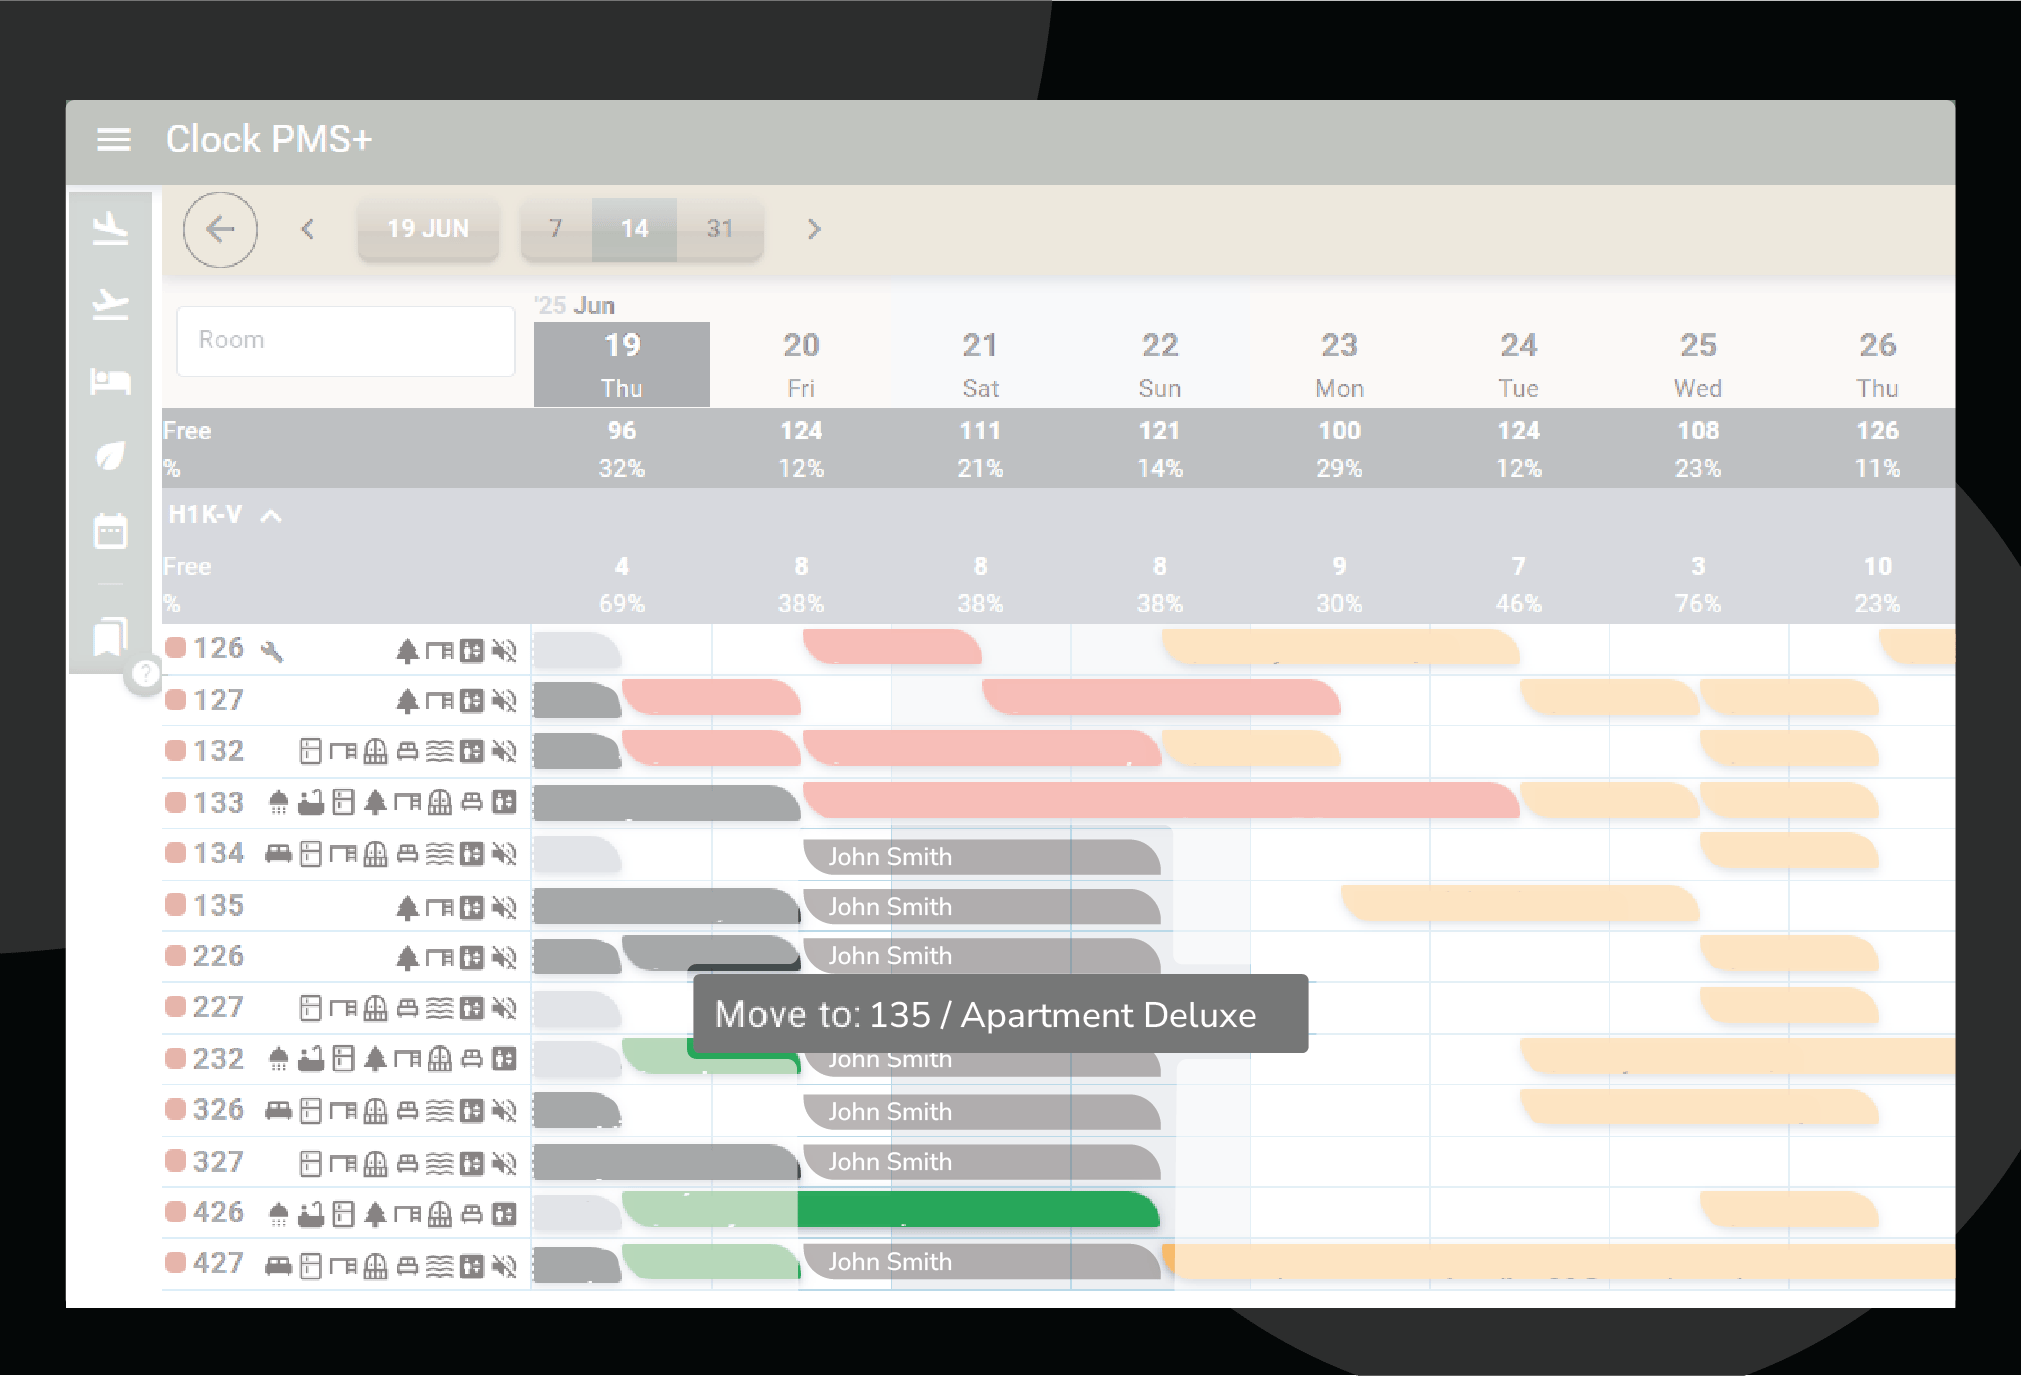The image size is (2021, 1376).
Task: Go to previous period with left chevron
Action: (x=308, y=230)
